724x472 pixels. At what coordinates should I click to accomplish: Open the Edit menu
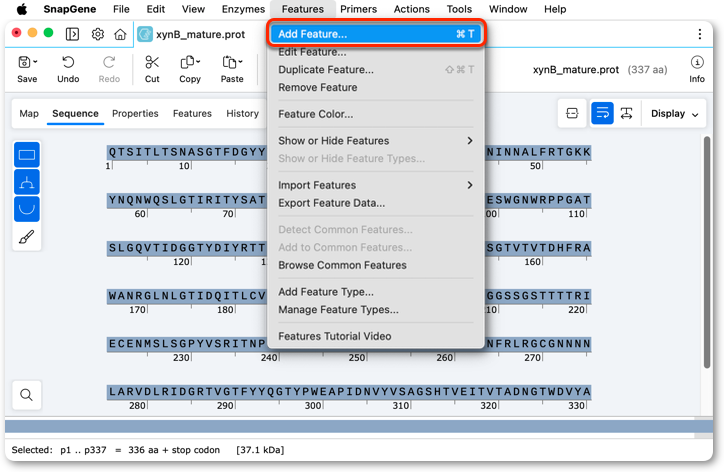(x=156, y=9)
